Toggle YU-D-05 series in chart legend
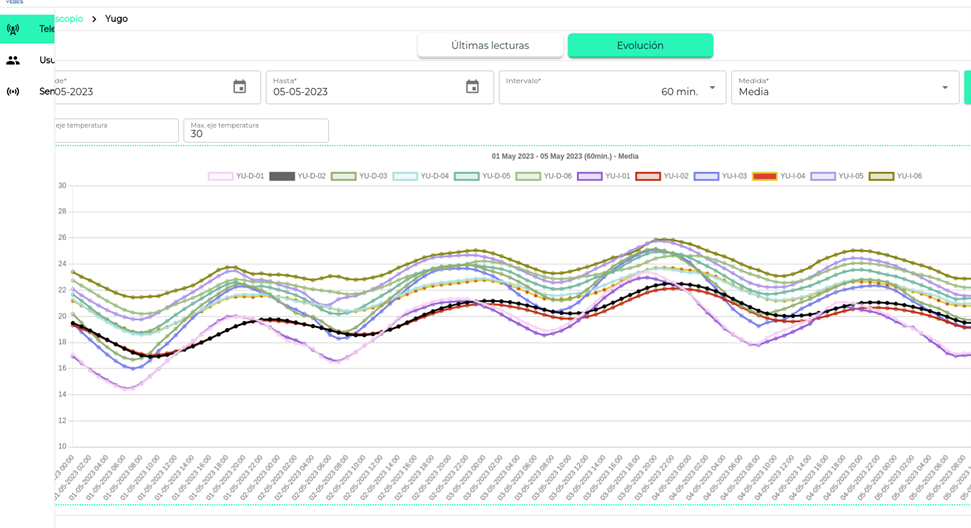The height and width of the screenshot is (528, 971). [x=482, y=176]
